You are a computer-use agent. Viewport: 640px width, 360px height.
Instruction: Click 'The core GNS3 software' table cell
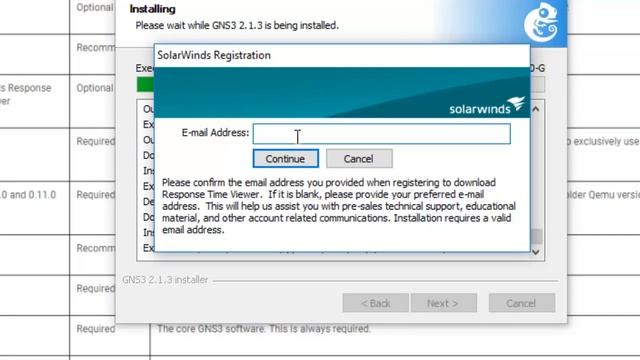click(x=264, y=329)
